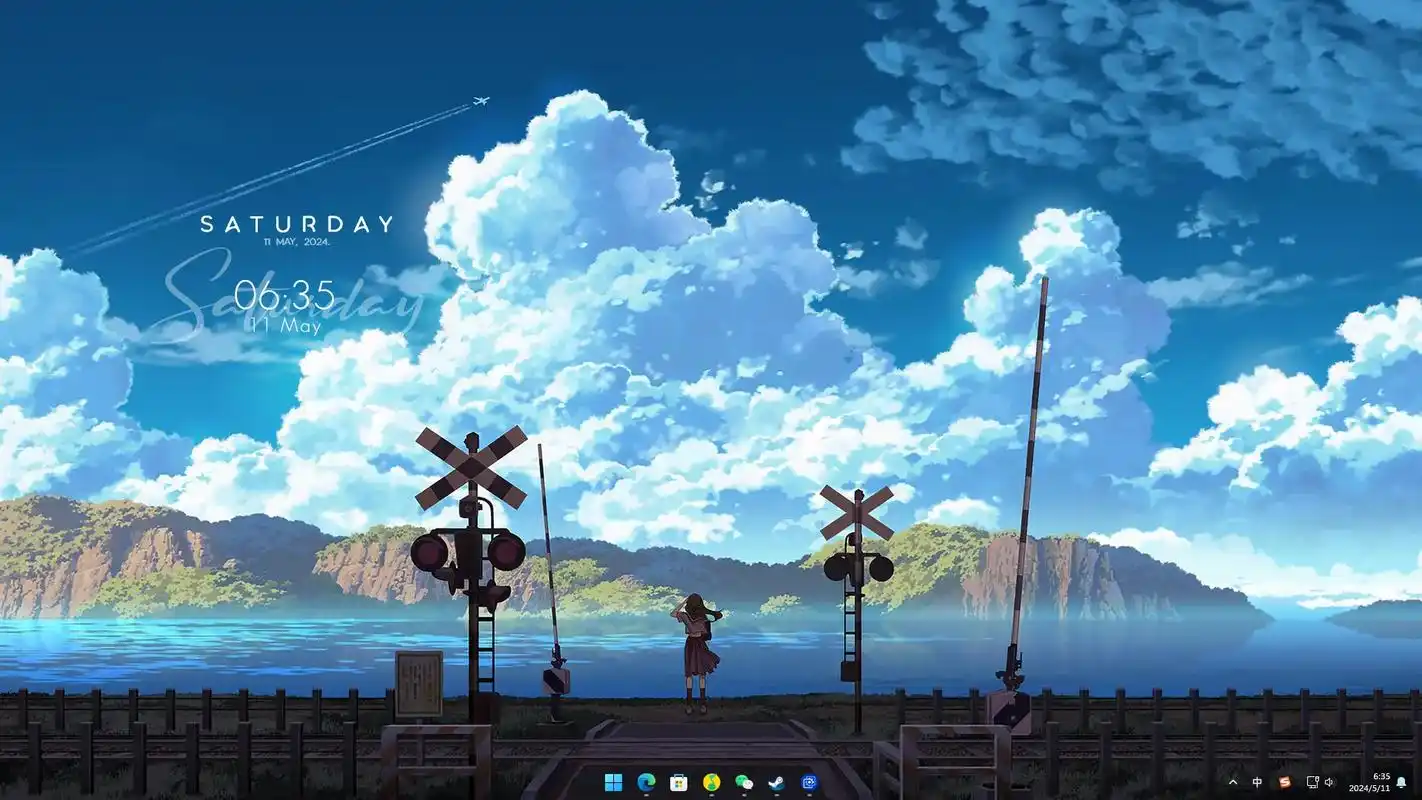The width and height of the screenshot is (1422, 800).
Task: Click the speaker volume icon in tray
Action: pyautogui.click(x=1329, y=782)
